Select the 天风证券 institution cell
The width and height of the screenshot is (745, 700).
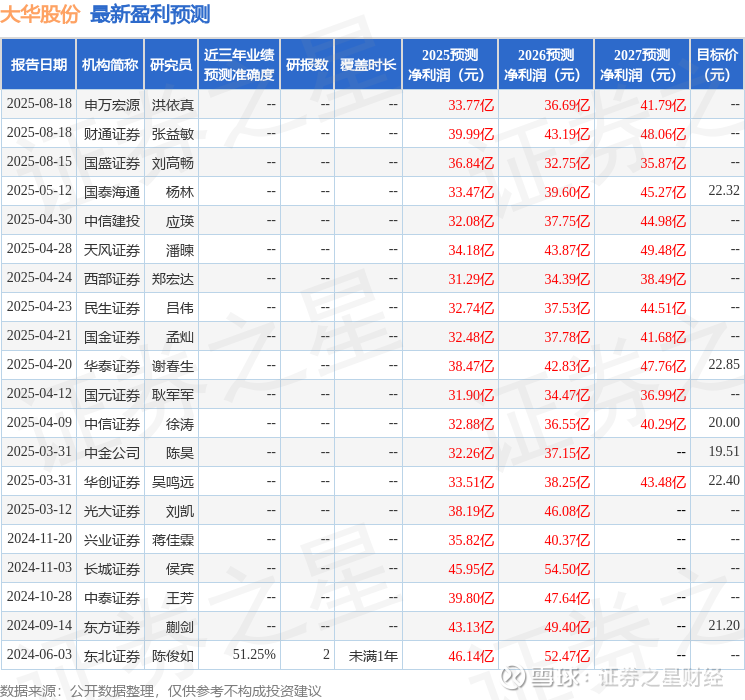[x=112, y=249]
